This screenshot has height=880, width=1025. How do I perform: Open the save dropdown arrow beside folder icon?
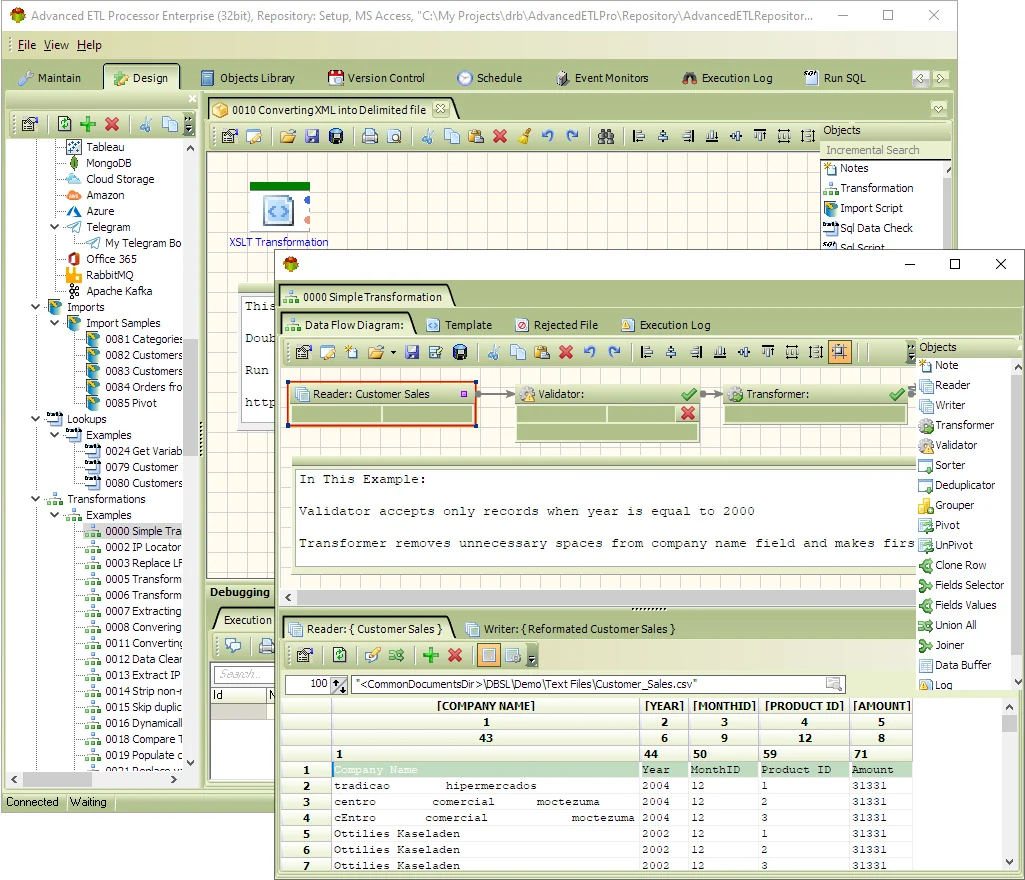(x=393, y=352)
